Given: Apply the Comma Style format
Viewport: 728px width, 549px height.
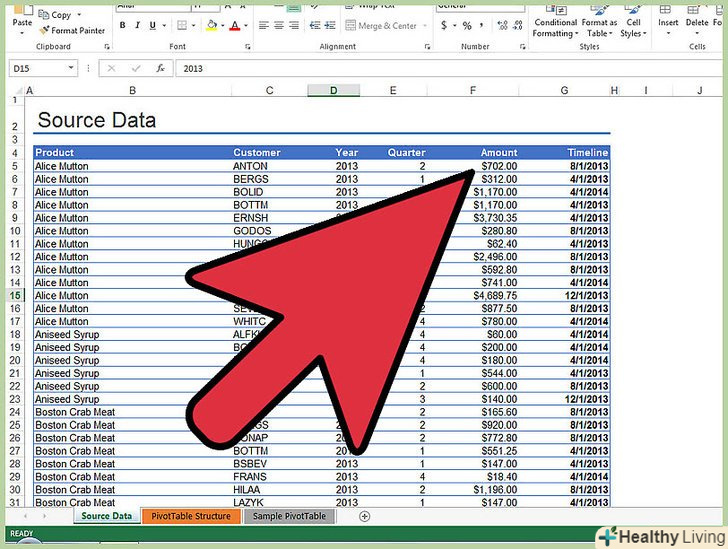Looking at the screenshot, I should pos(481,26).
